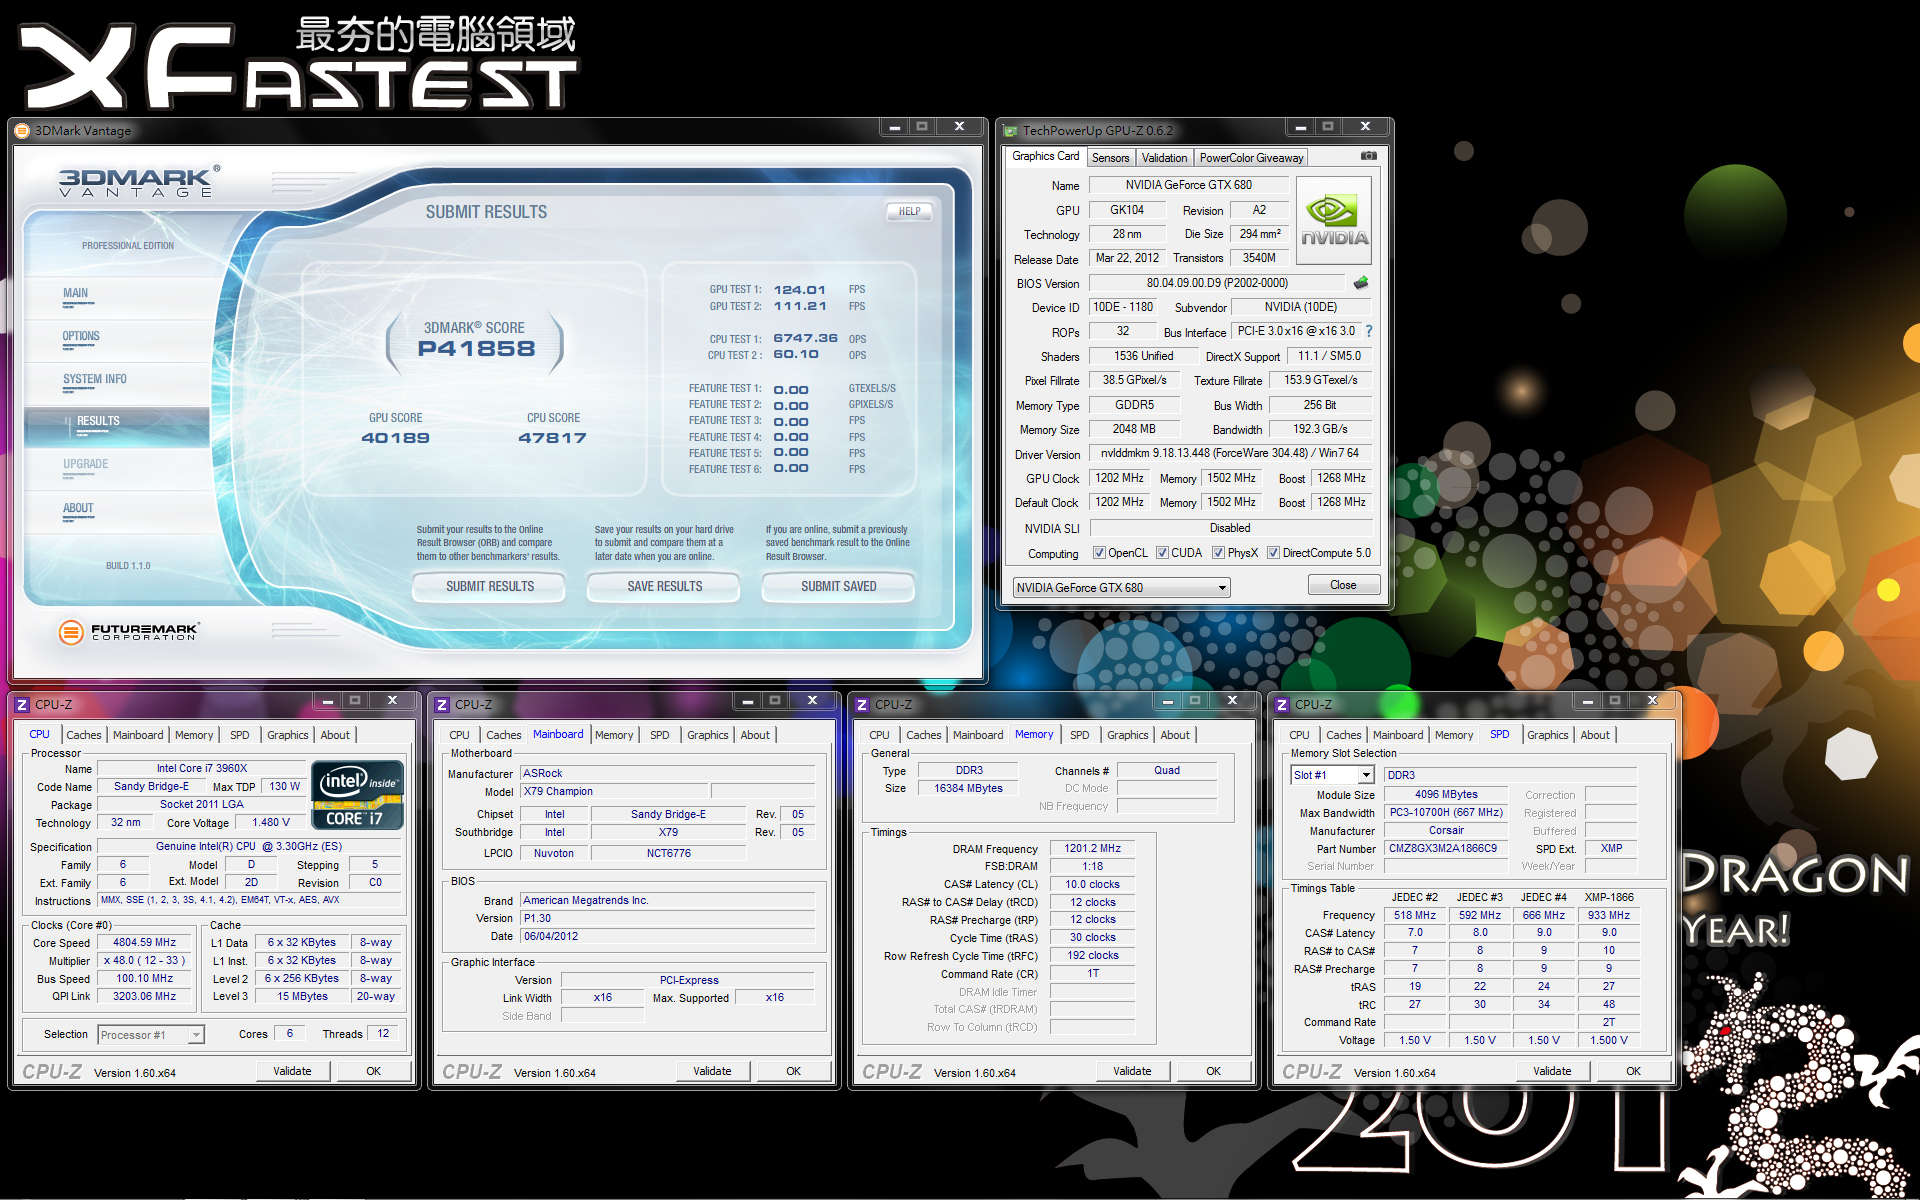Viewport: 1920px width, 1200px height.
Task: Open About tab in the CPU-Z SPD window
Action: coord(1595,735)
